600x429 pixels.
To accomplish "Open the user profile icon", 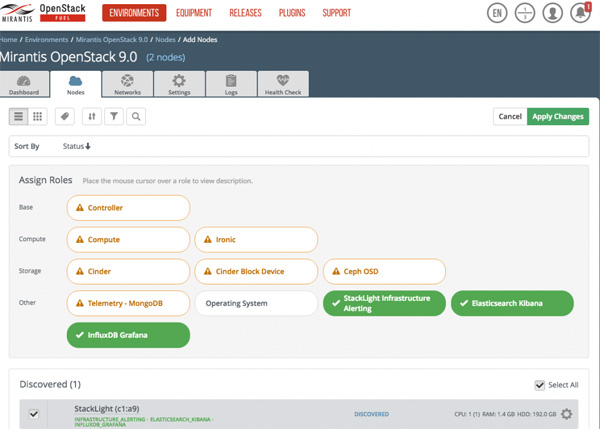I will click(553, 13).
